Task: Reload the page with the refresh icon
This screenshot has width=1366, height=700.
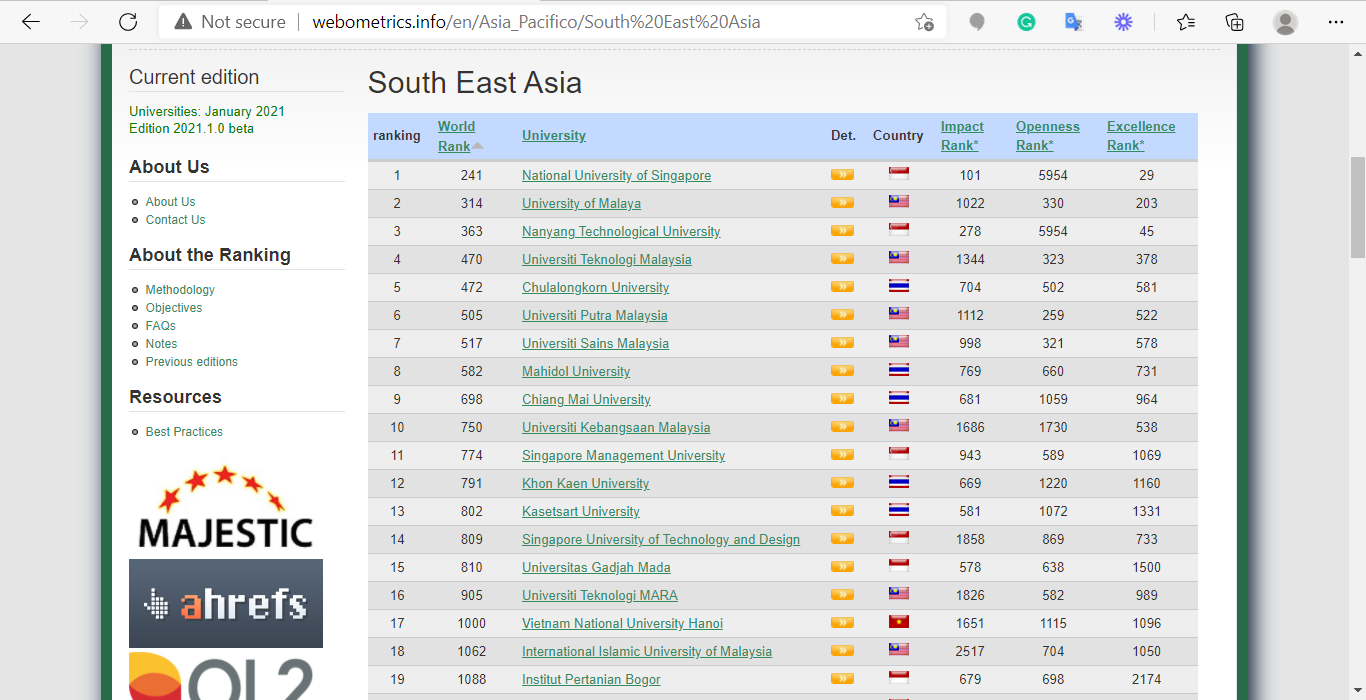Action: point(128,21)
